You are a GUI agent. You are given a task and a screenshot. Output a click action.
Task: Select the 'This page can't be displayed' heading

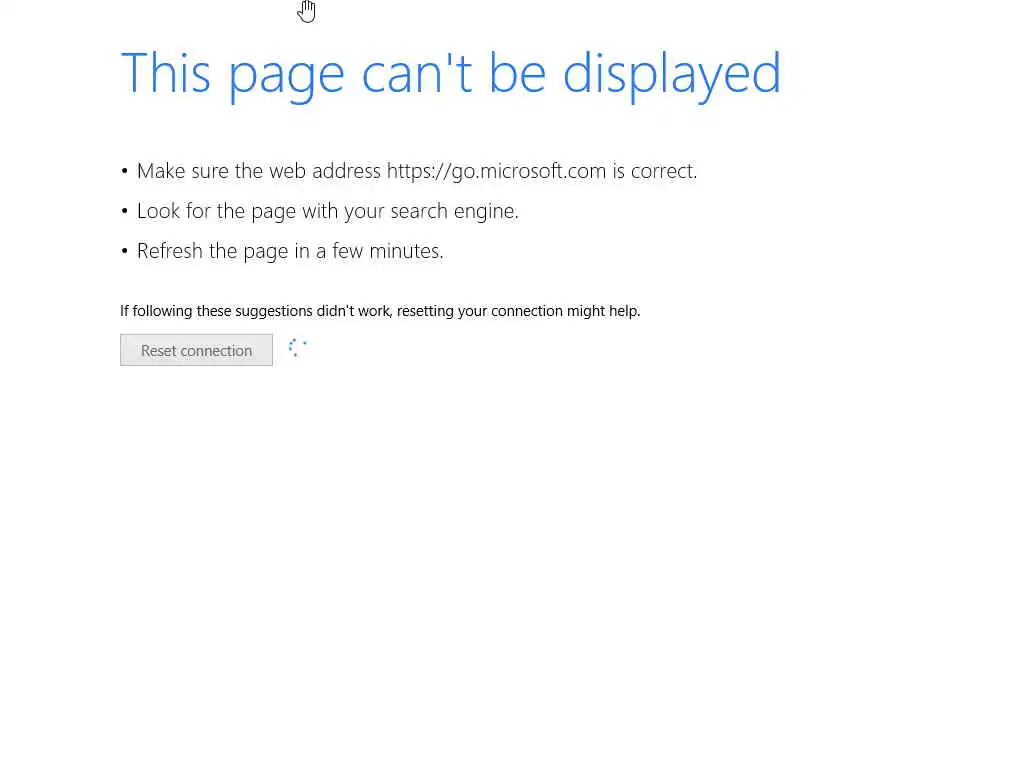coord(451,75)
